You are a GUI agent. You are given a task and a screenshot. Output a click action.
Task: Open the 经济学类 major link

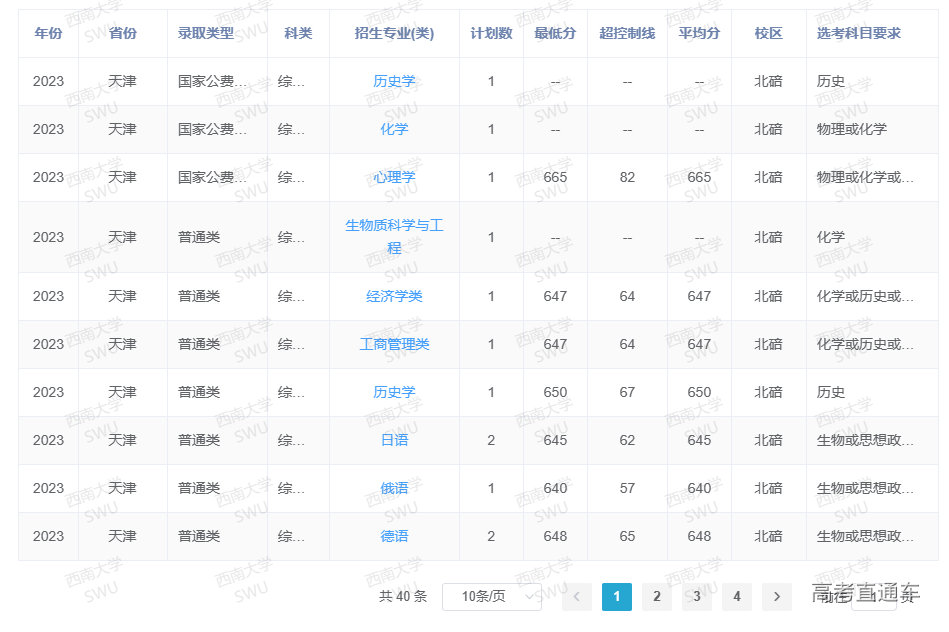coord(394,296)
